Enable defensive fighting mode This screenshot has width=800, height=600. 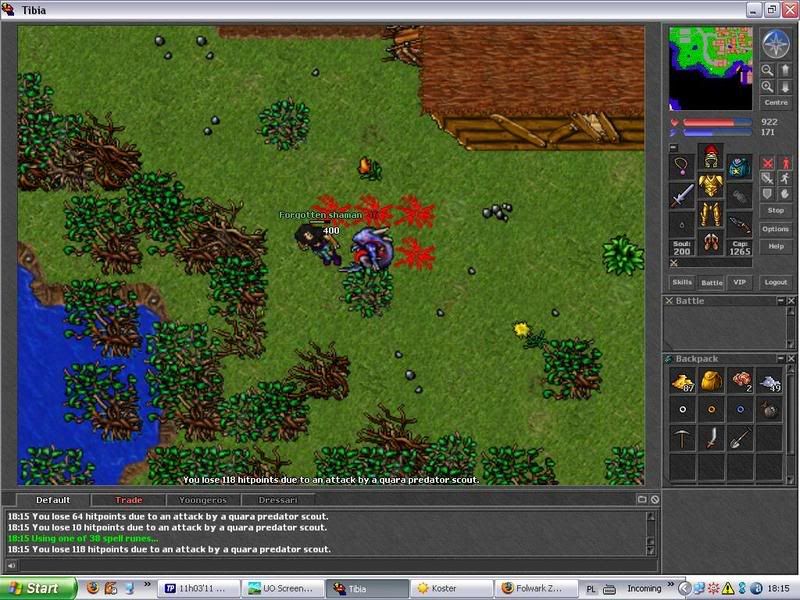[767, 194]
